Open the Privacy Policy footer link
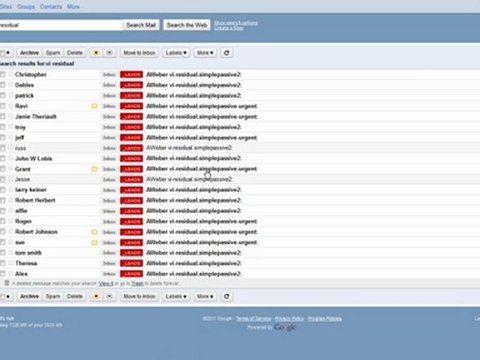 [x=289, y=319]
